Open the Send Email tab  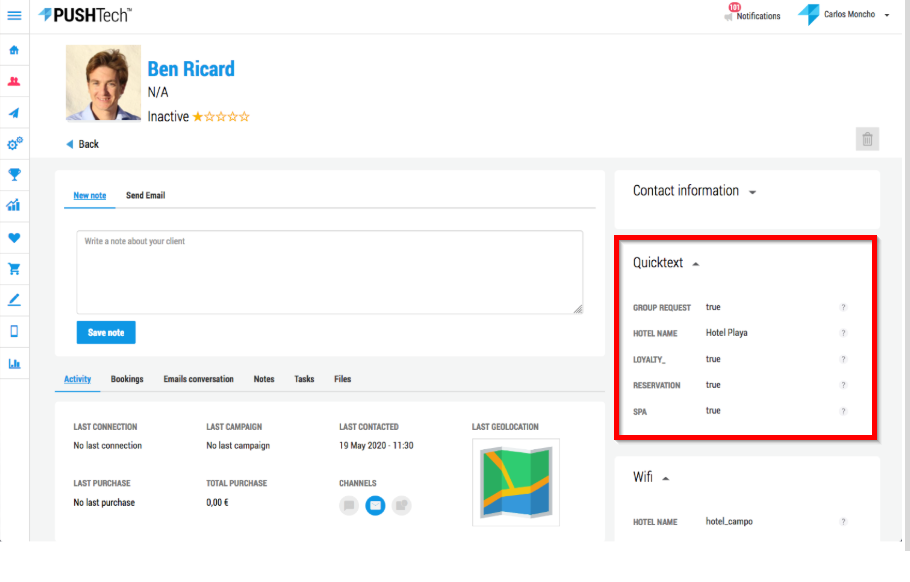(145, 195)
